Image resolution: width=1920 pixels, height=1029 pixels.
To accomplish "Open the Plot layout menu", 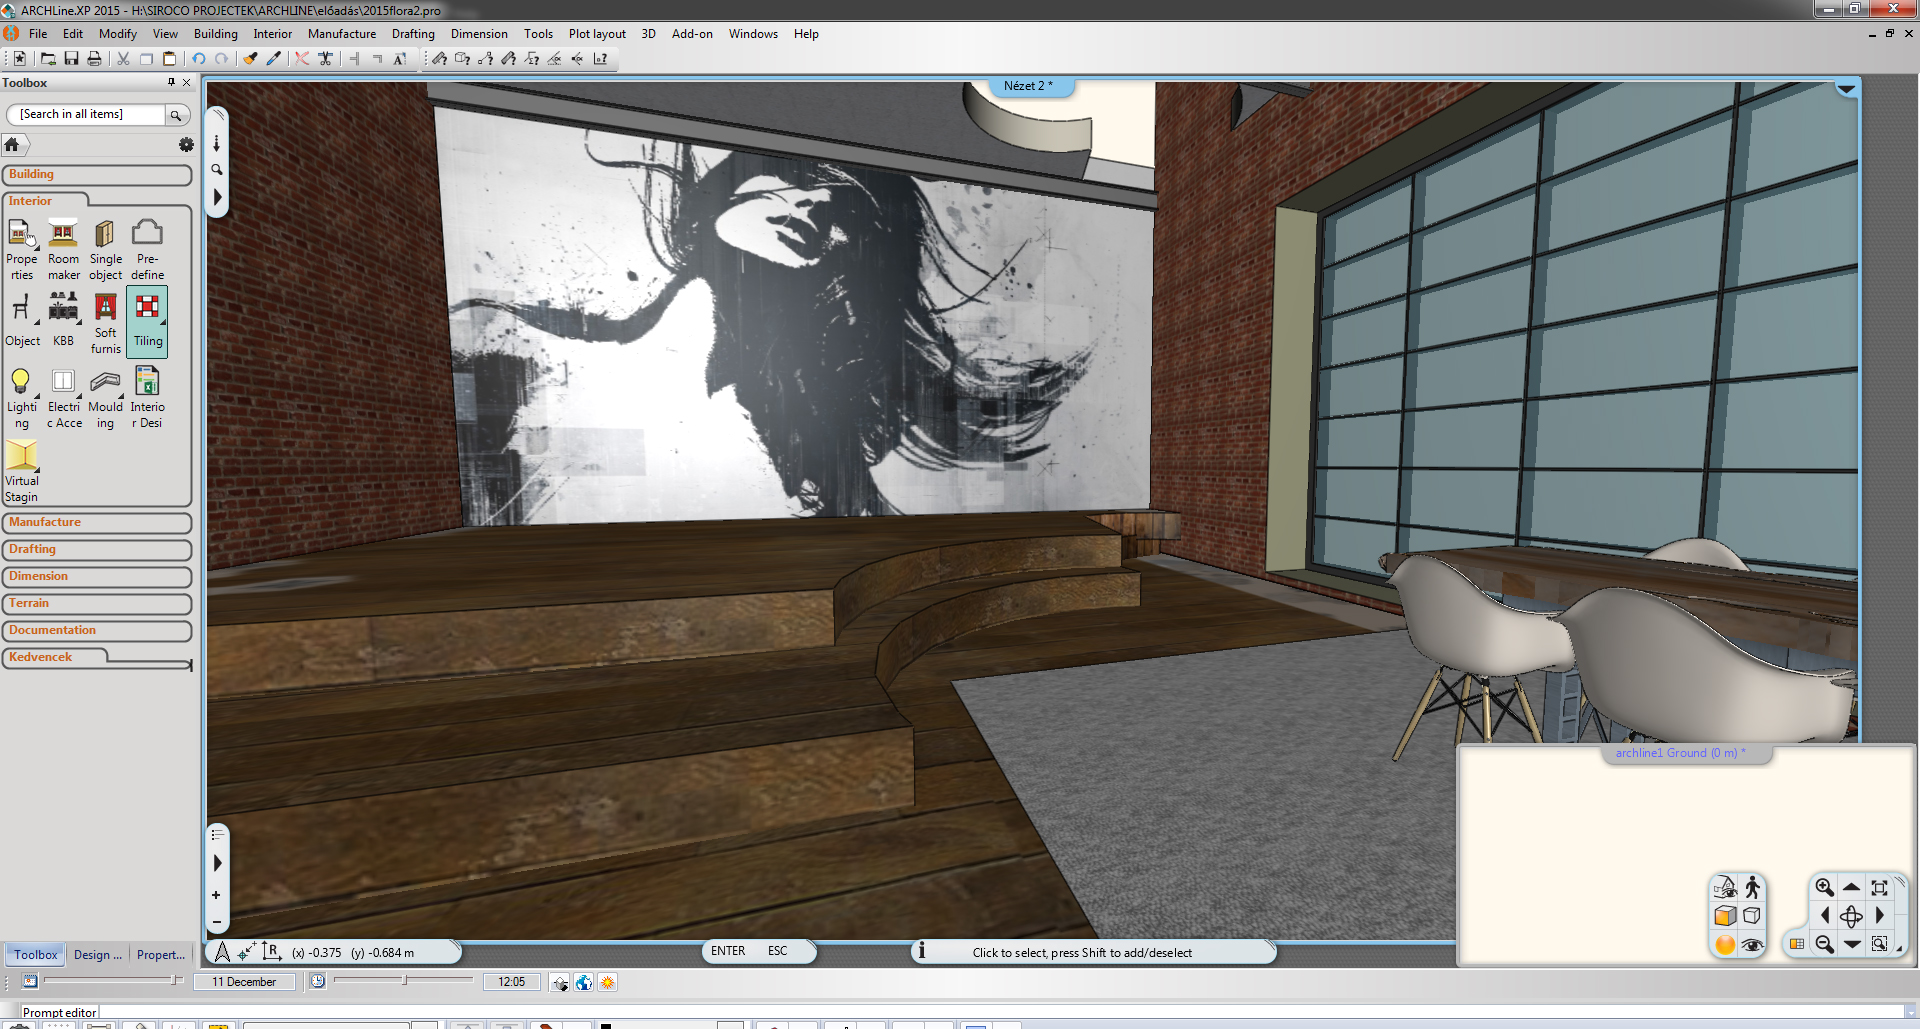I will pos(597,34).
